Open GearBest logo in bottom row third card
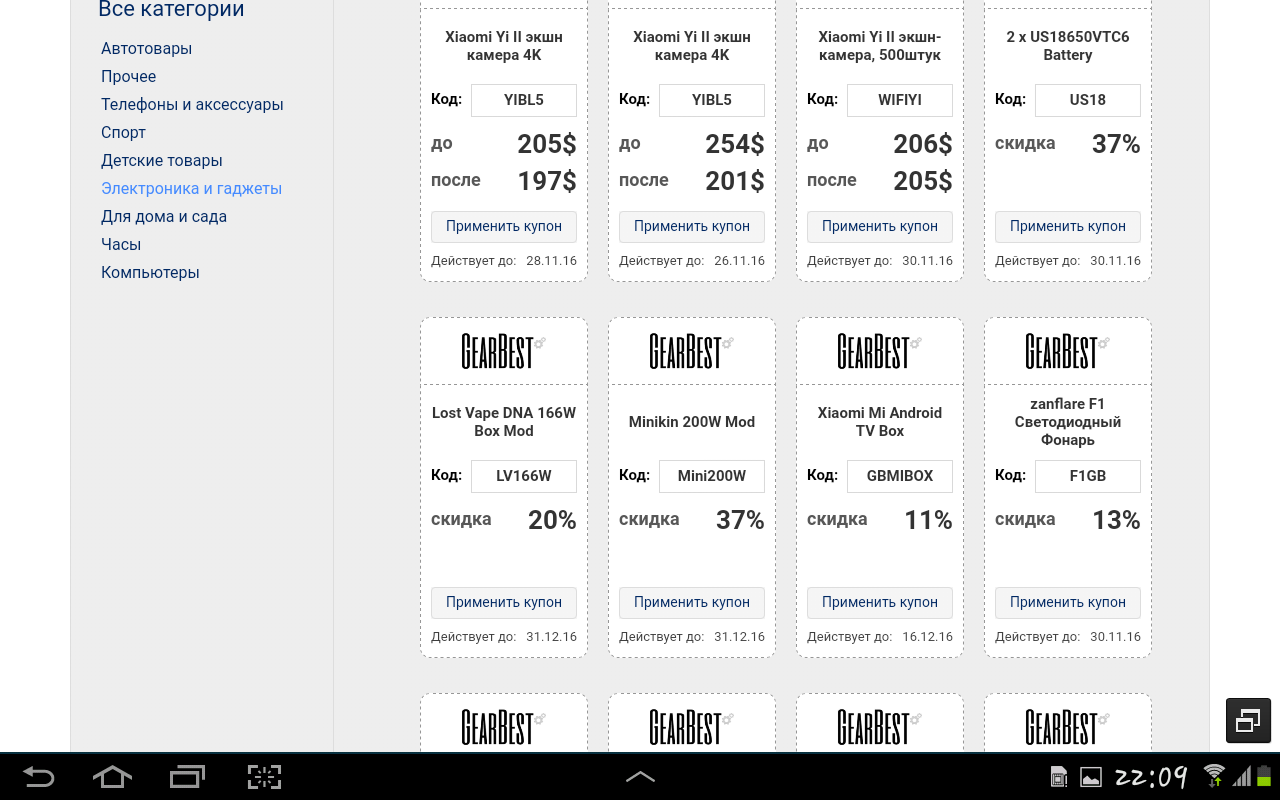Viewport: 1280px width, 800px height. tap(880, 727)
